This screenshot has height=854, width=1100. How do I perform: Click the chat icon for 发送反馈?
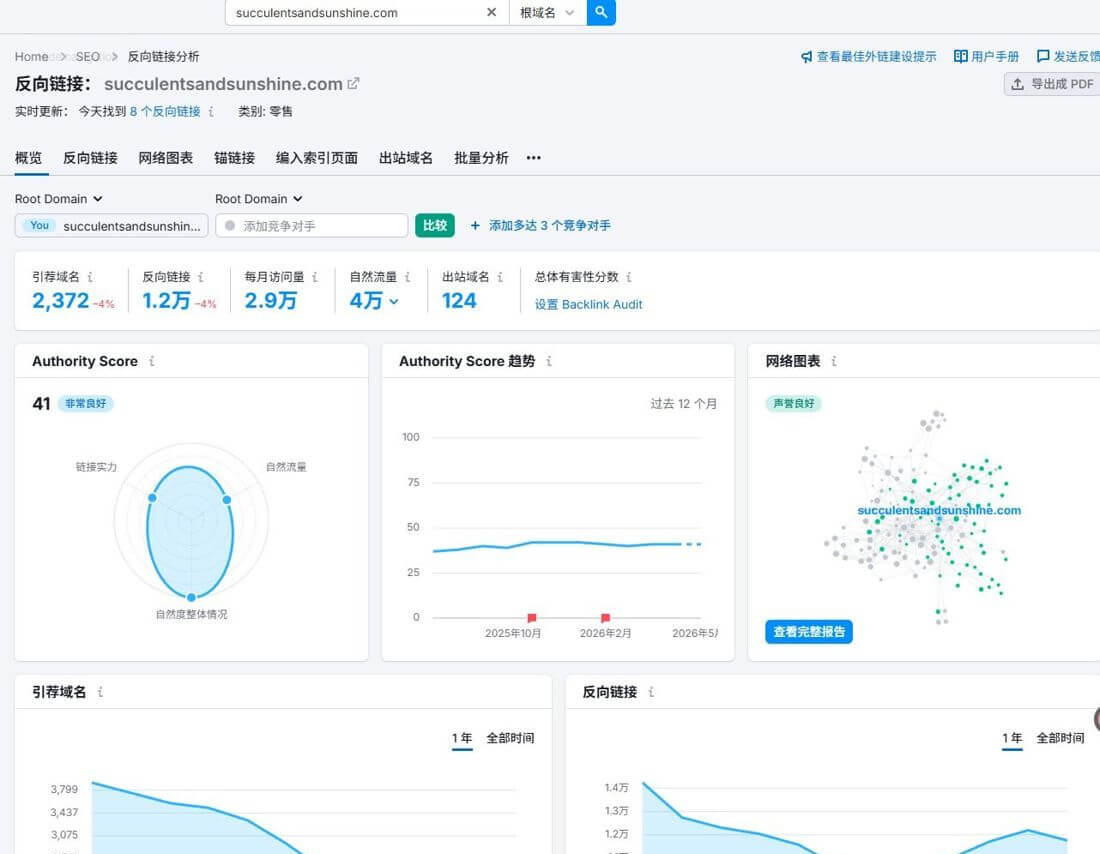pos(1043,56)
